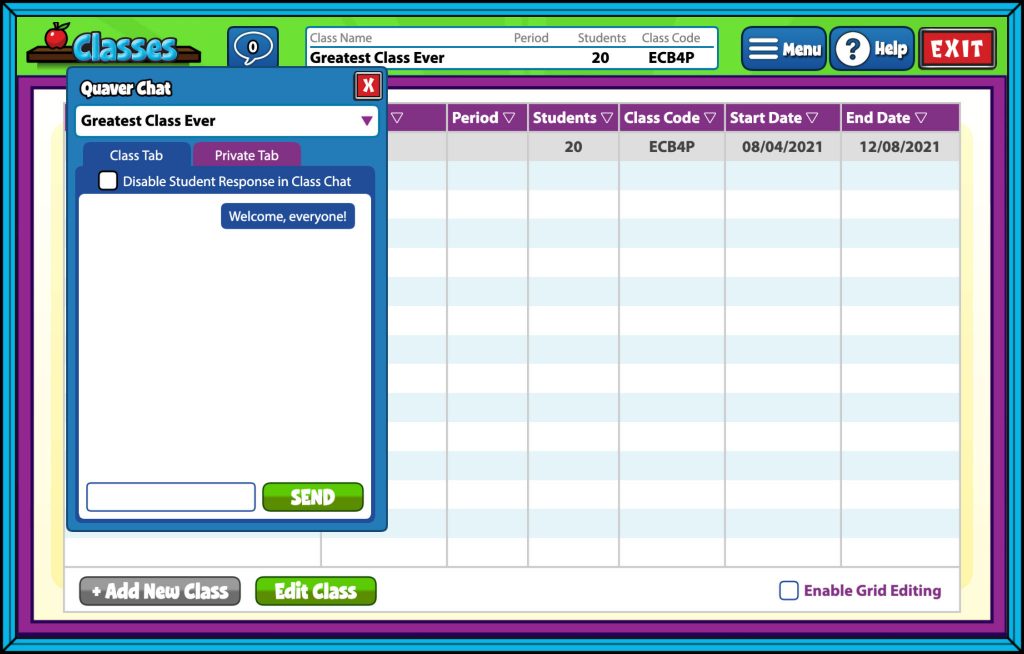This screenshot has height=654, width=1024.
Task: Sort by the Class Code column header
Action: [672, 118]
